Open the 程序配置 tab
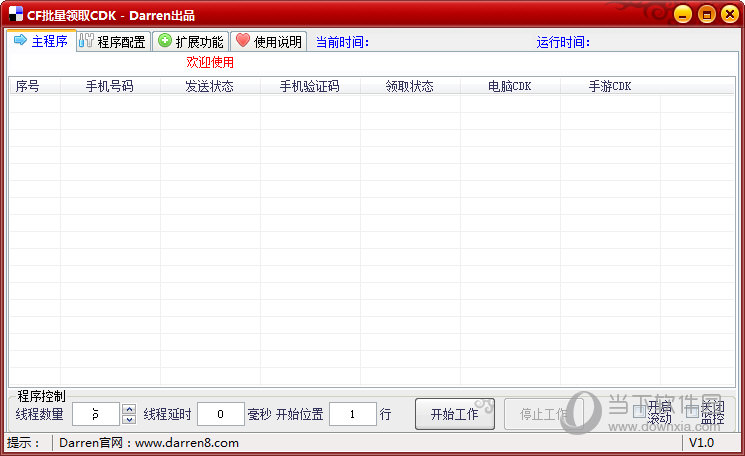The width and height of the screenshot is (745, 456). click(x=114, y=42)
